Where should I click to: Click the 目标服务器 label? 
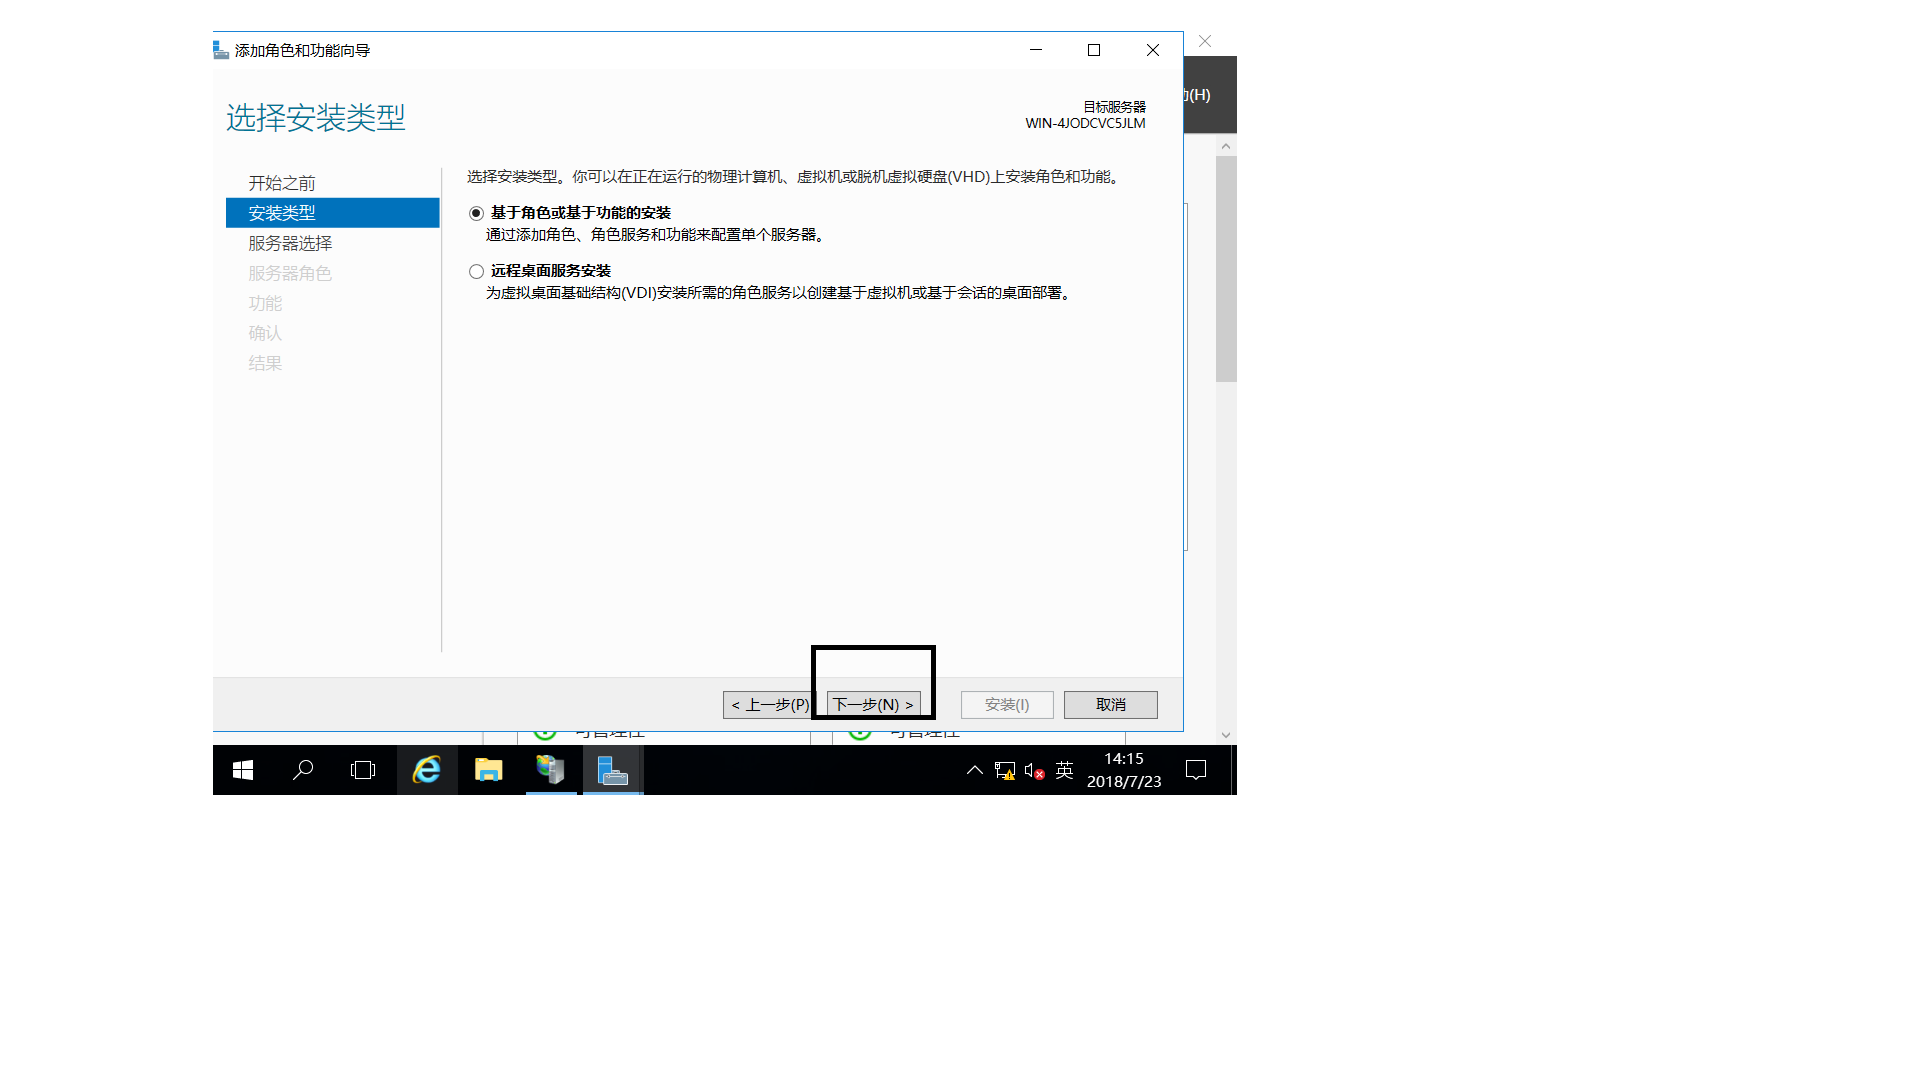[1114, 107]
